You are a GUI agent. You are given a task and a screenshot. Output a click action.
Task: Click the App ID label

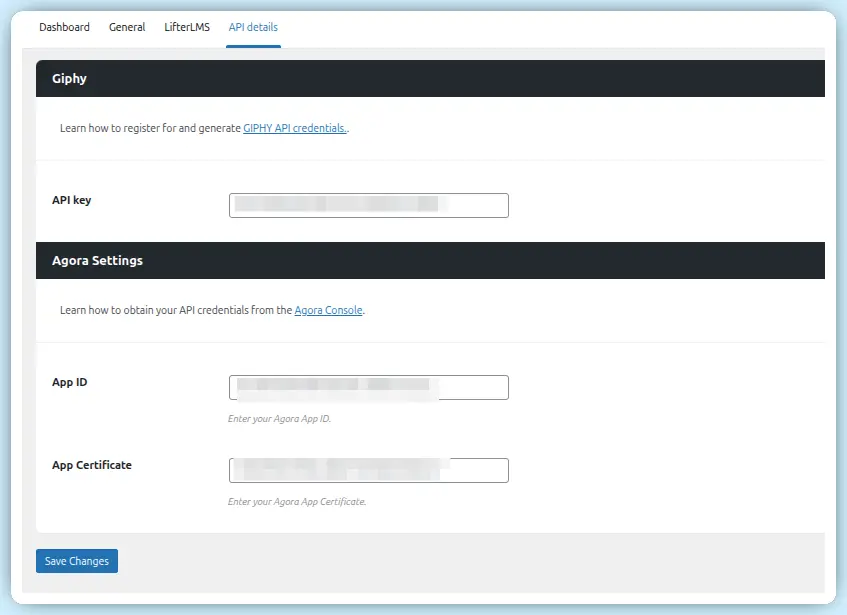(69, 382)
